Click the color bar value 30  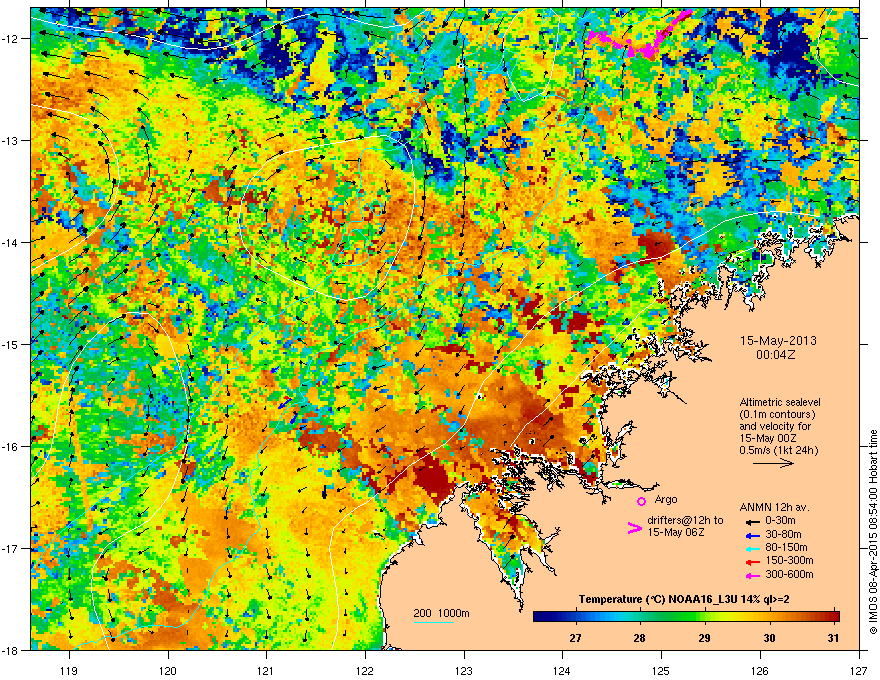point(769,638)
